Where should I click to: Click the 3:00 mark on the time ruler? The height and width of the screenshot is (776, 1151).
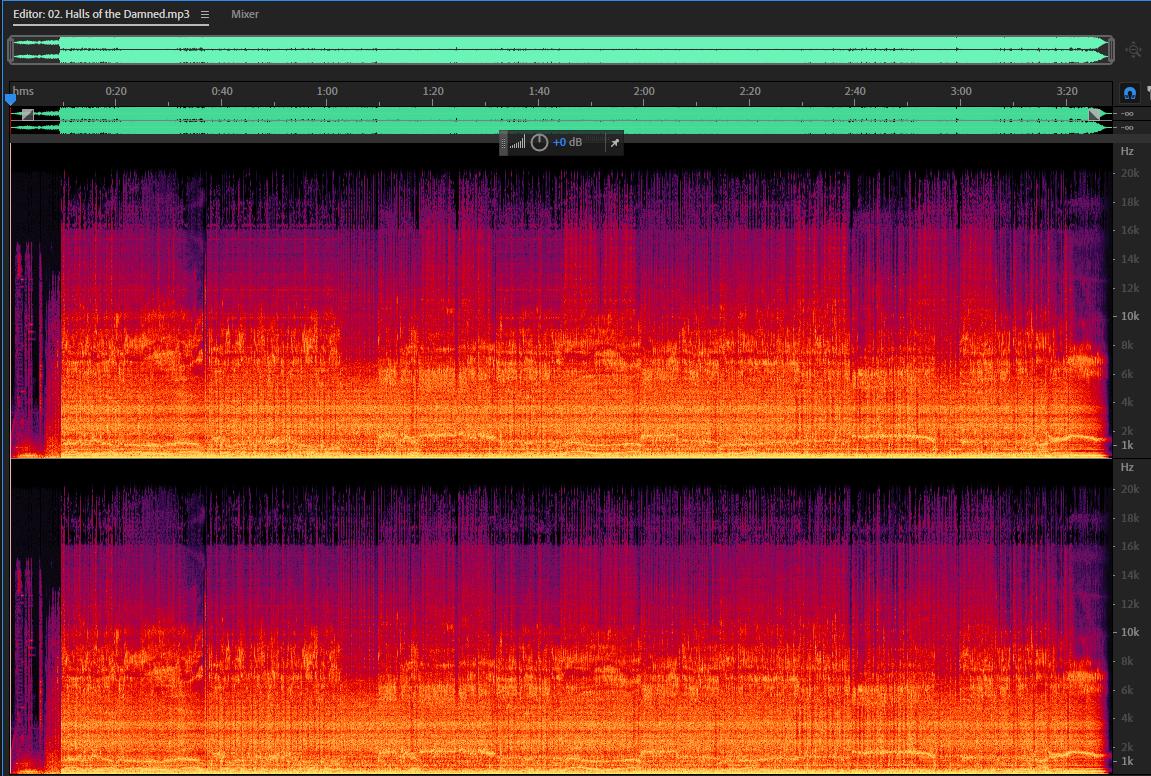pos(961,91)
